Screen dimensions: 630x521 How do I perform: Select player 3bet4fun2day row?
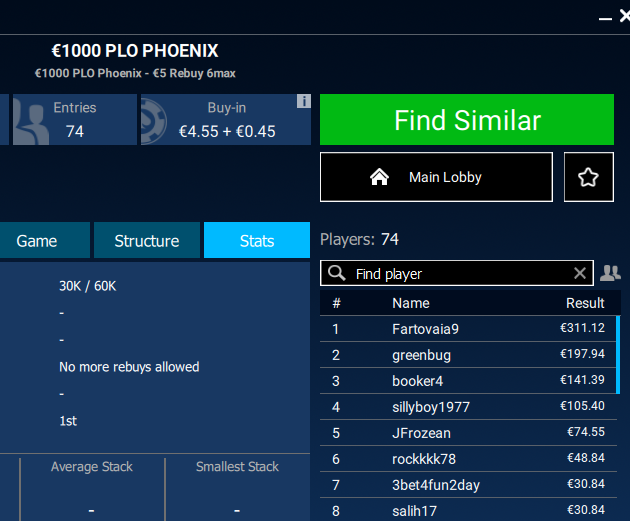(468, 484)
